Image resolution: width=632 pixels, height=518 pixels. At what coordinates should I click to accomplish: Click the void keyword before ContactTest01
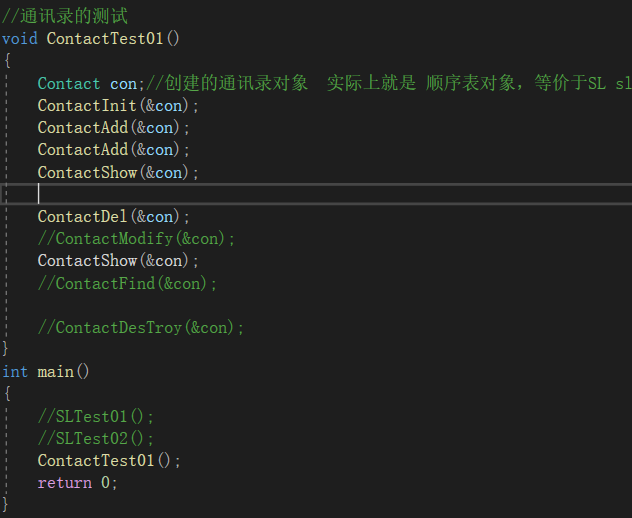[20, 39]
